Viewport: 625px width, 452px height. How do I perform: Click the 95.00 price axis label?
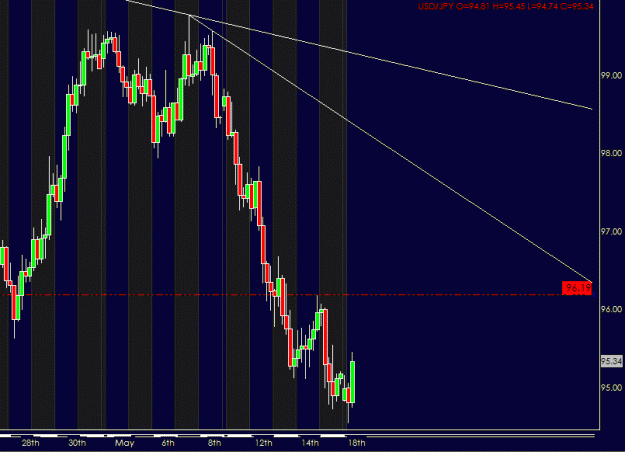[611, 387]
